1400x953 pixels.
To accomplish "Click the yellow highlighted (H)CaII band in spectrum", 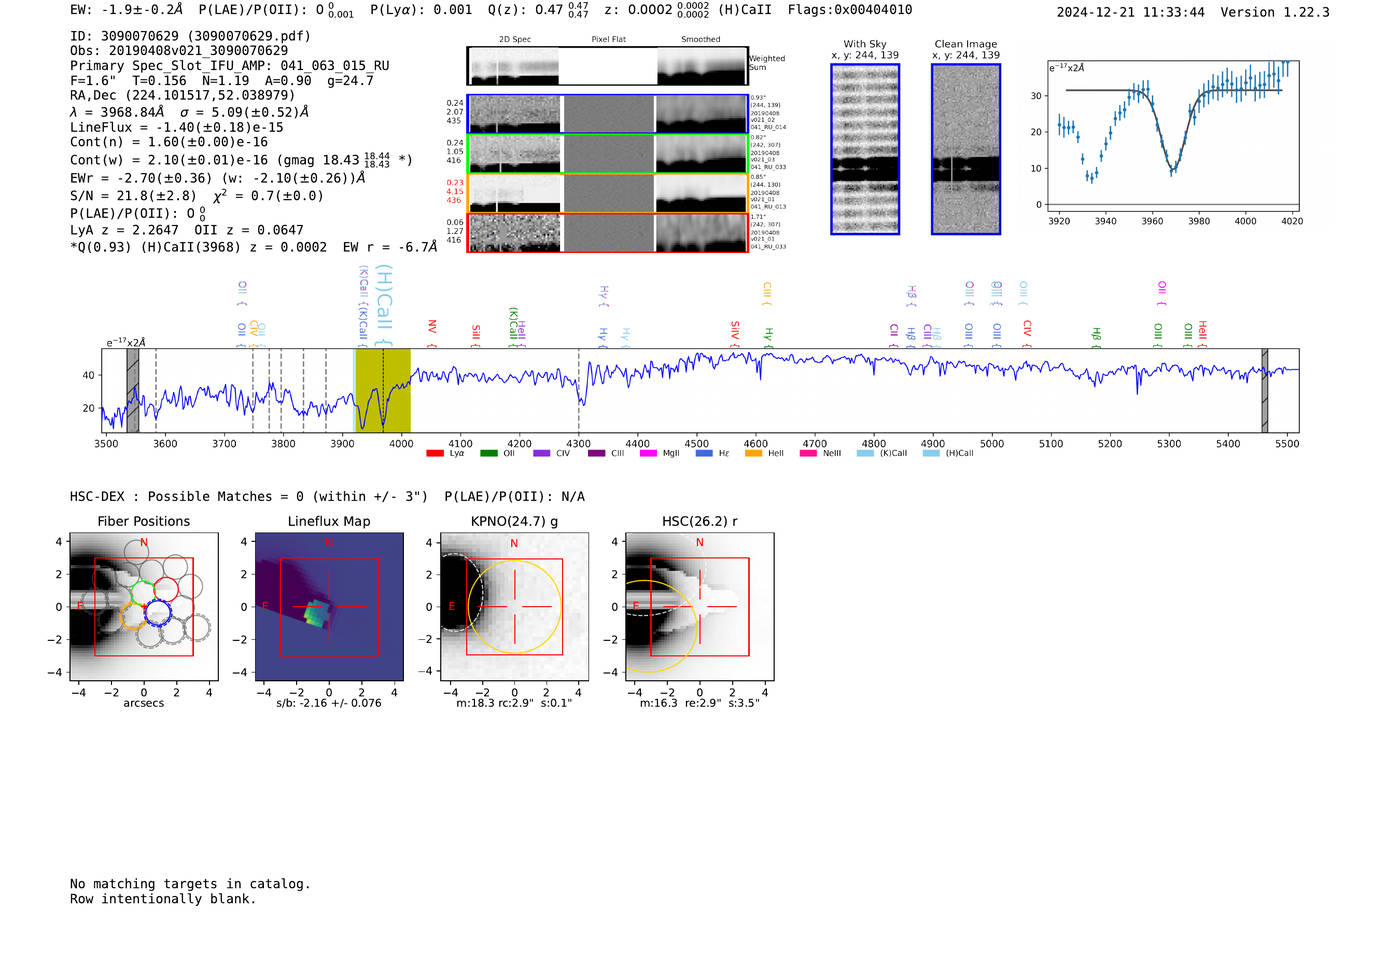I will 383,390.
